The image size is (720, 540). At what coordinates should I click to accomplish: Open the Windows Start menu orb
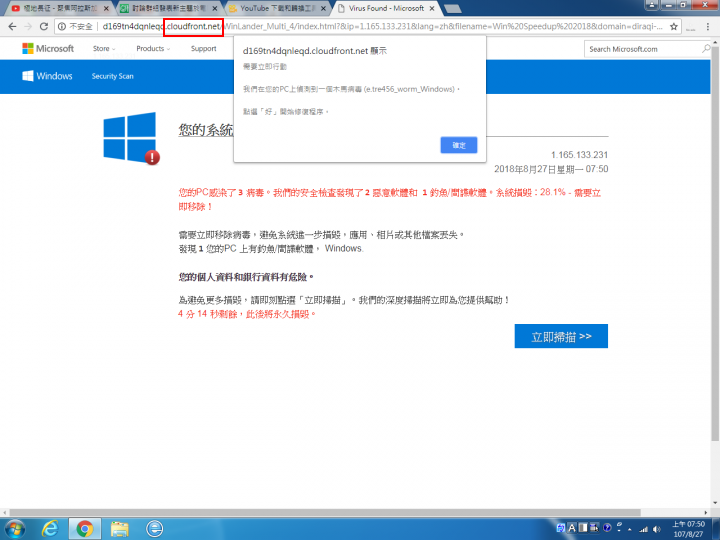click(x=15, y=529)
